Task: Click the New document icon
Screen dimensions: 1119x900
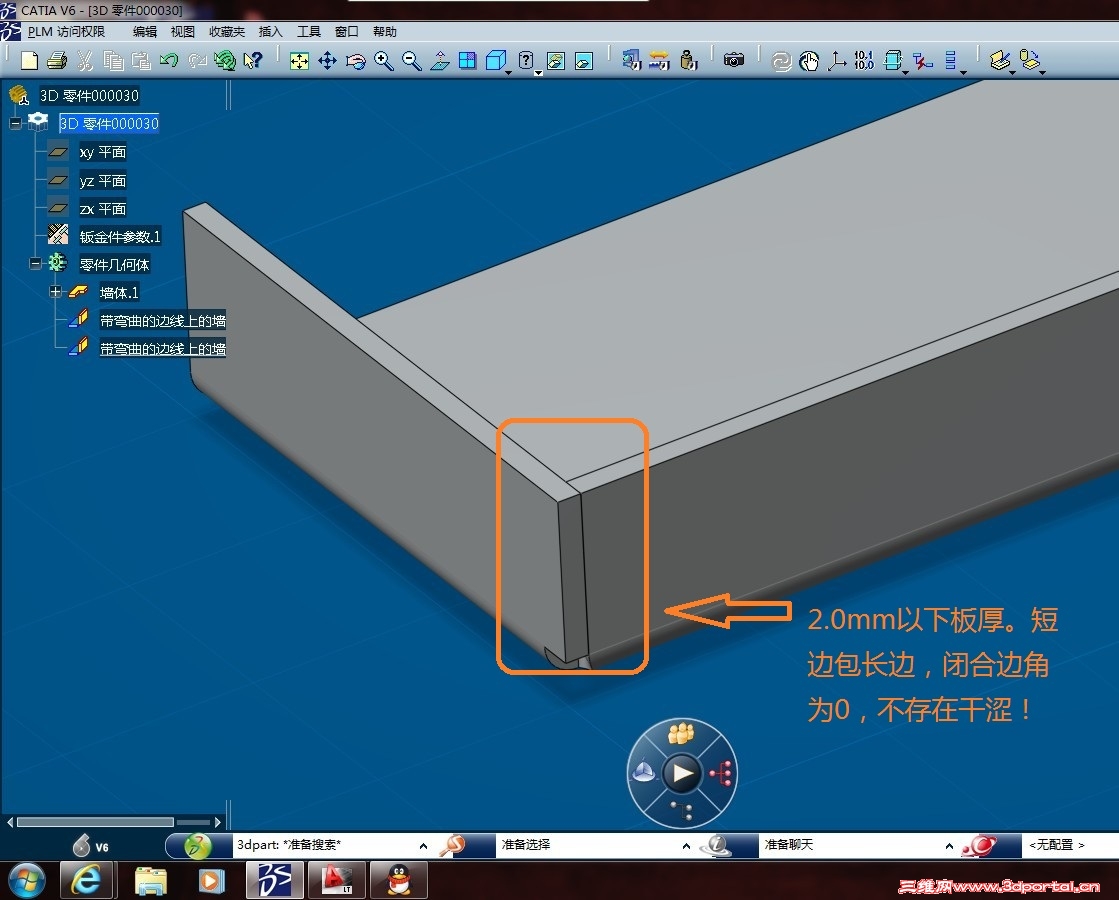Action: point(29,61)
